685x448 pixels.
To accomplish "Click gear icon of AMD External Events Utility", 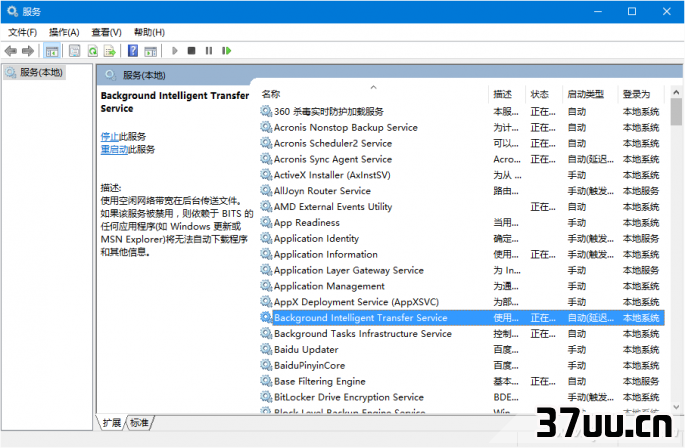I will (x=266, y=206).
